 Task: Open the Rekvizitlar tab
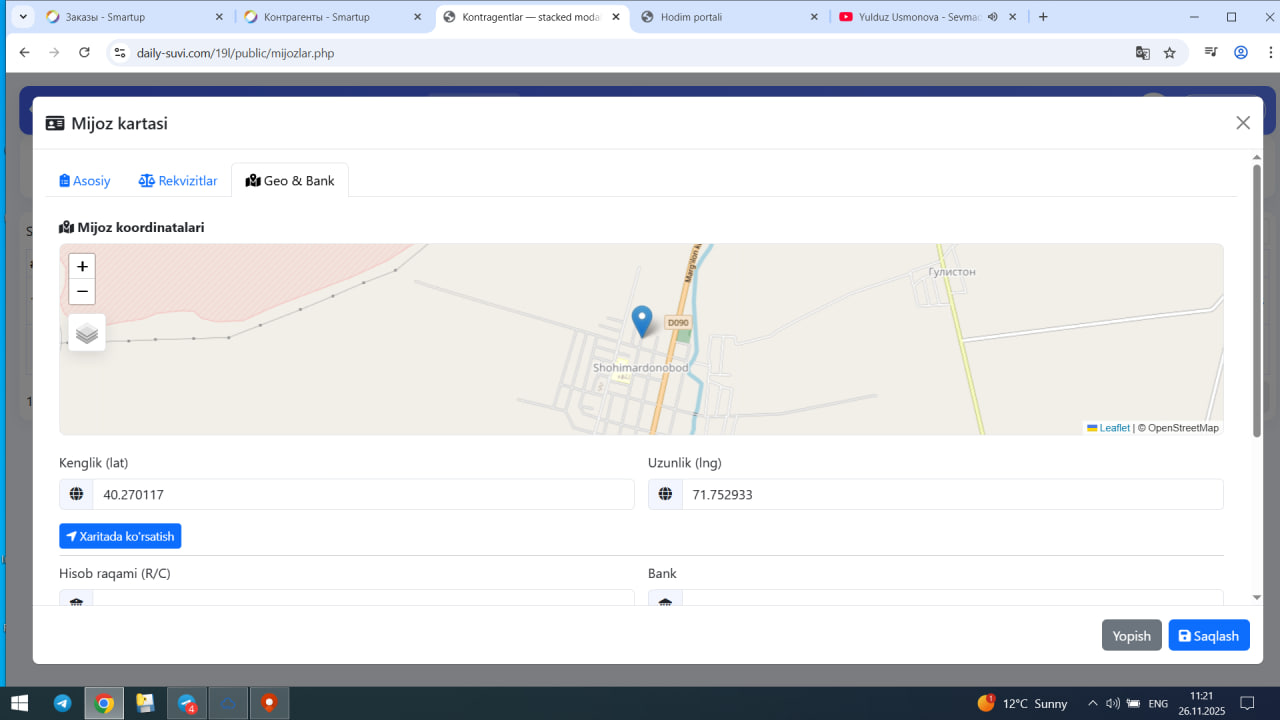tap(178, 181)
